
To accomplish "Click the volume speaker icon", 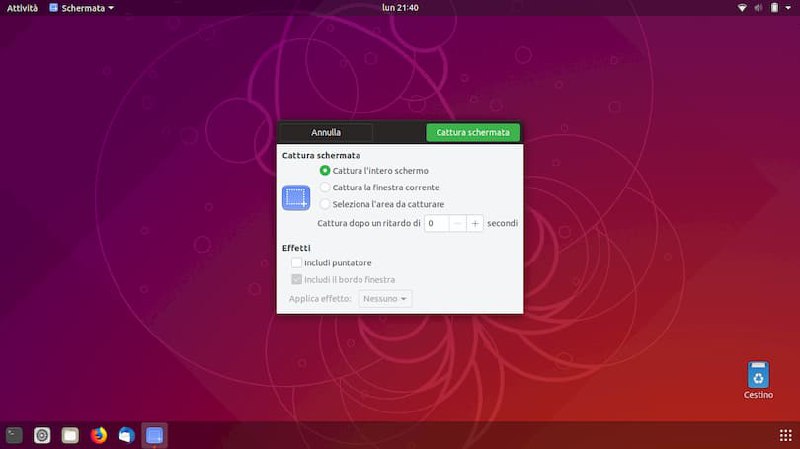I will [x=759, y=8].
